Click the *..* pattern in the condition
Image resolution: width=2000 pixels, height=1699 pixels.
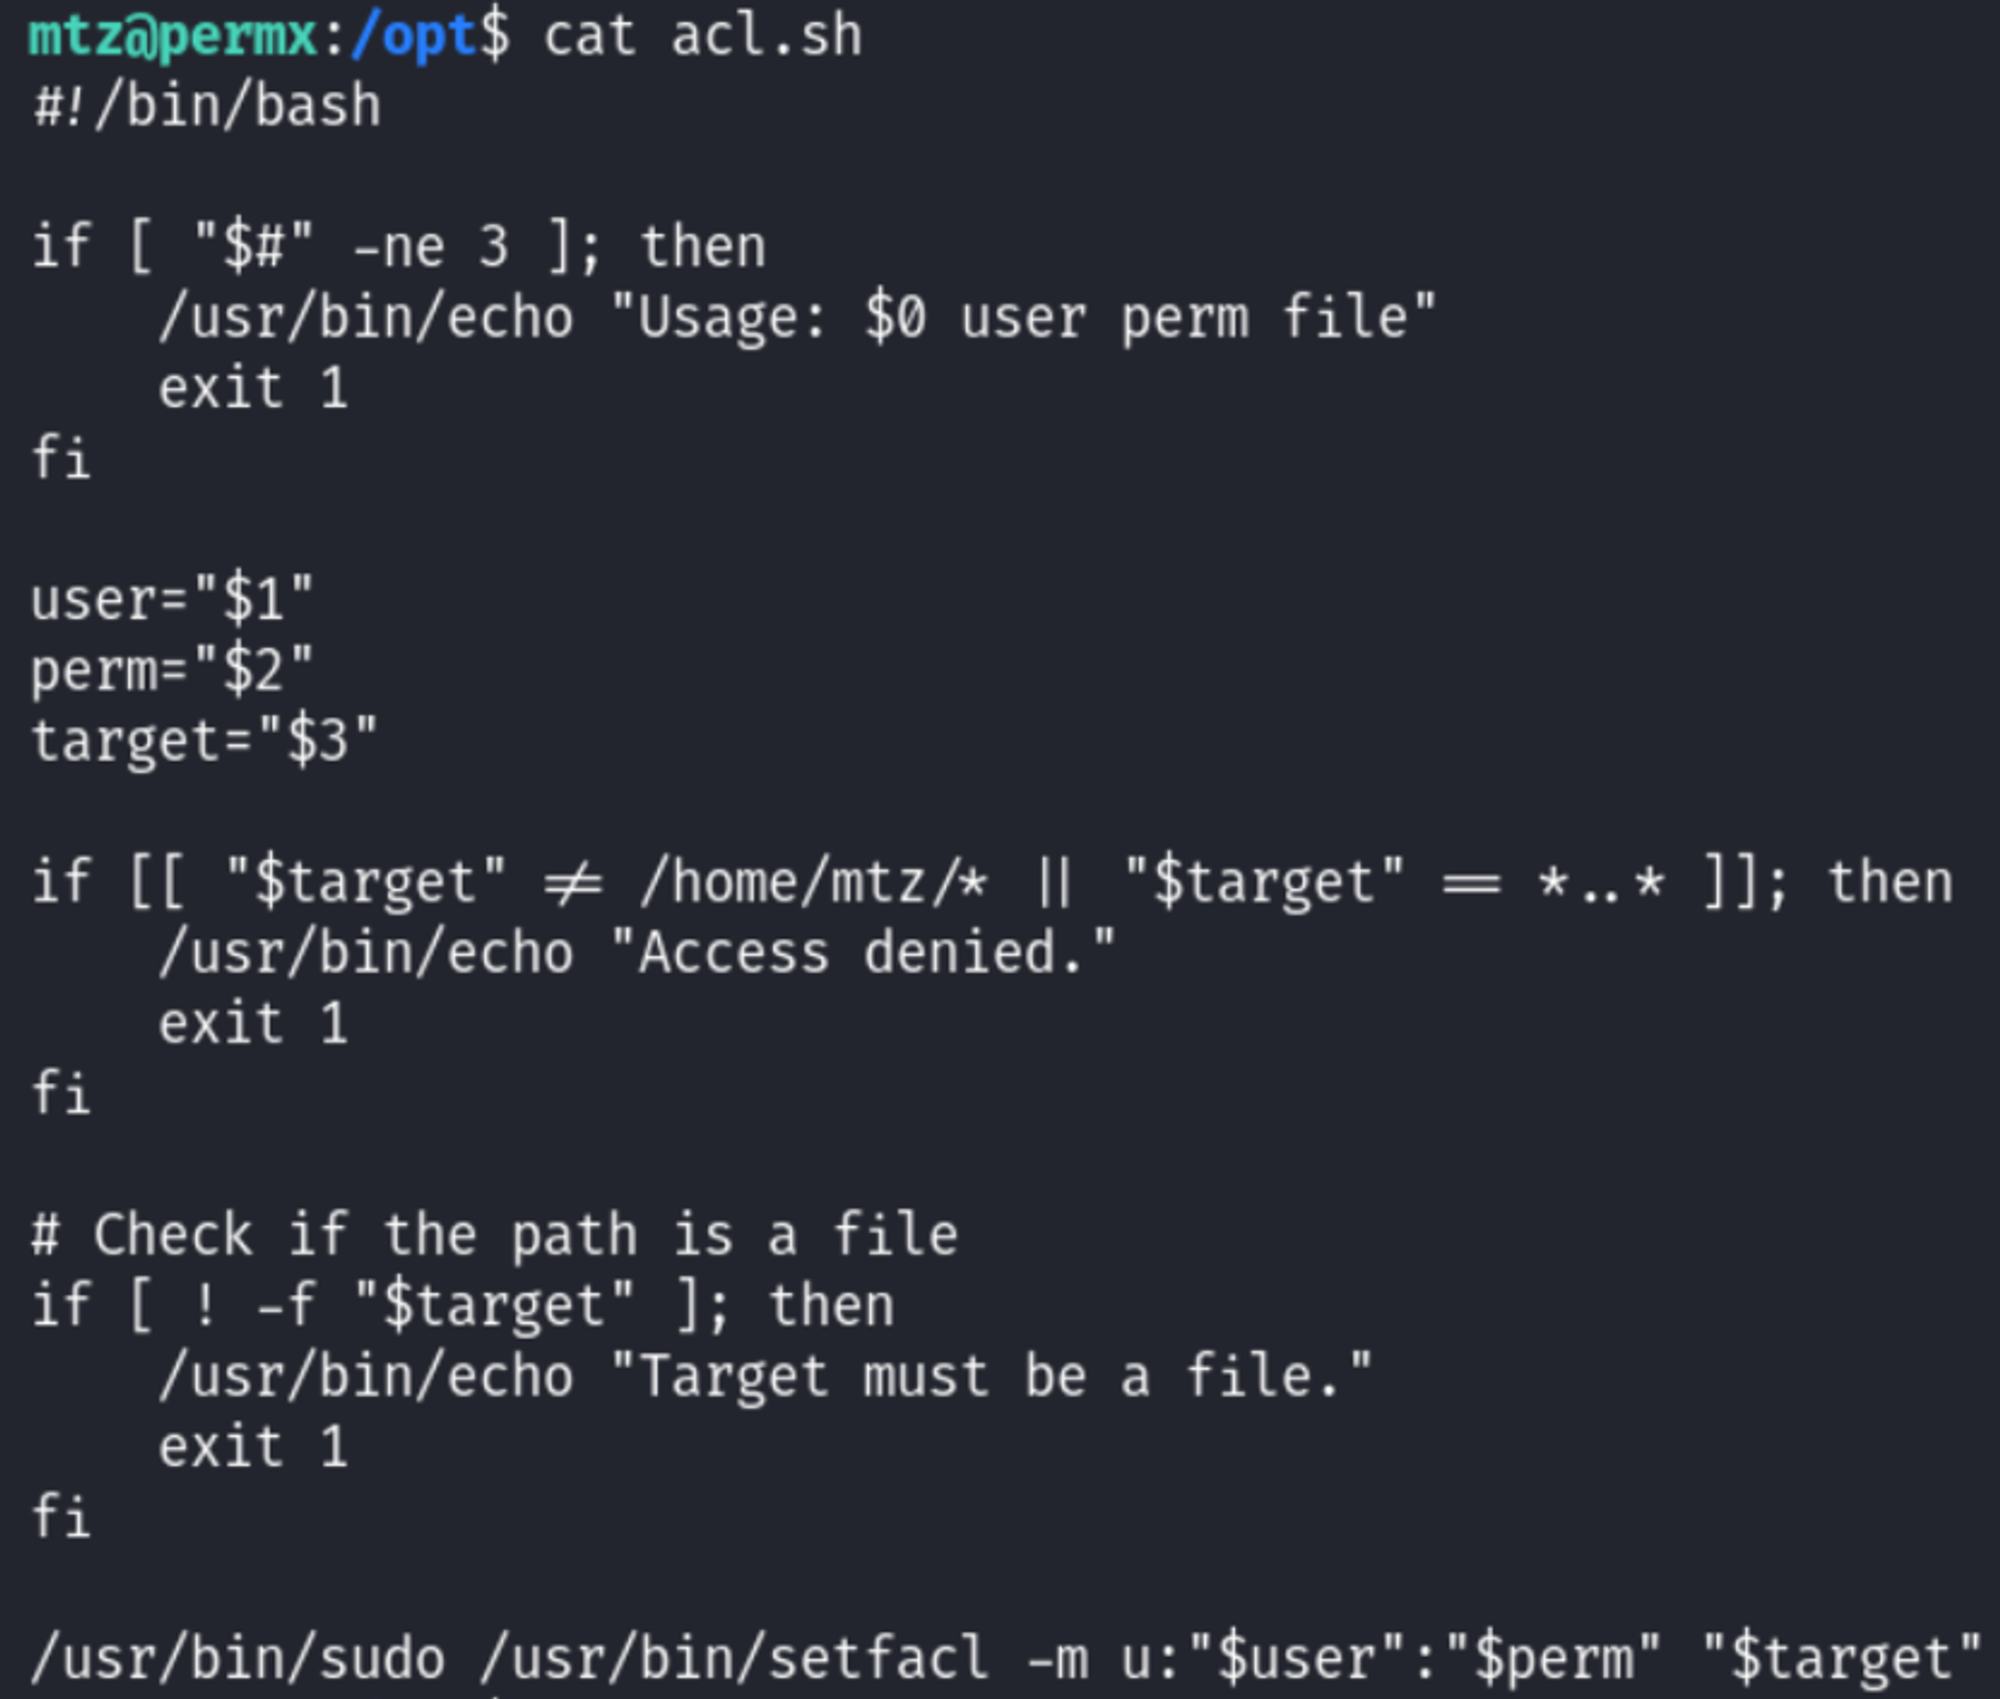(1601, 883)
